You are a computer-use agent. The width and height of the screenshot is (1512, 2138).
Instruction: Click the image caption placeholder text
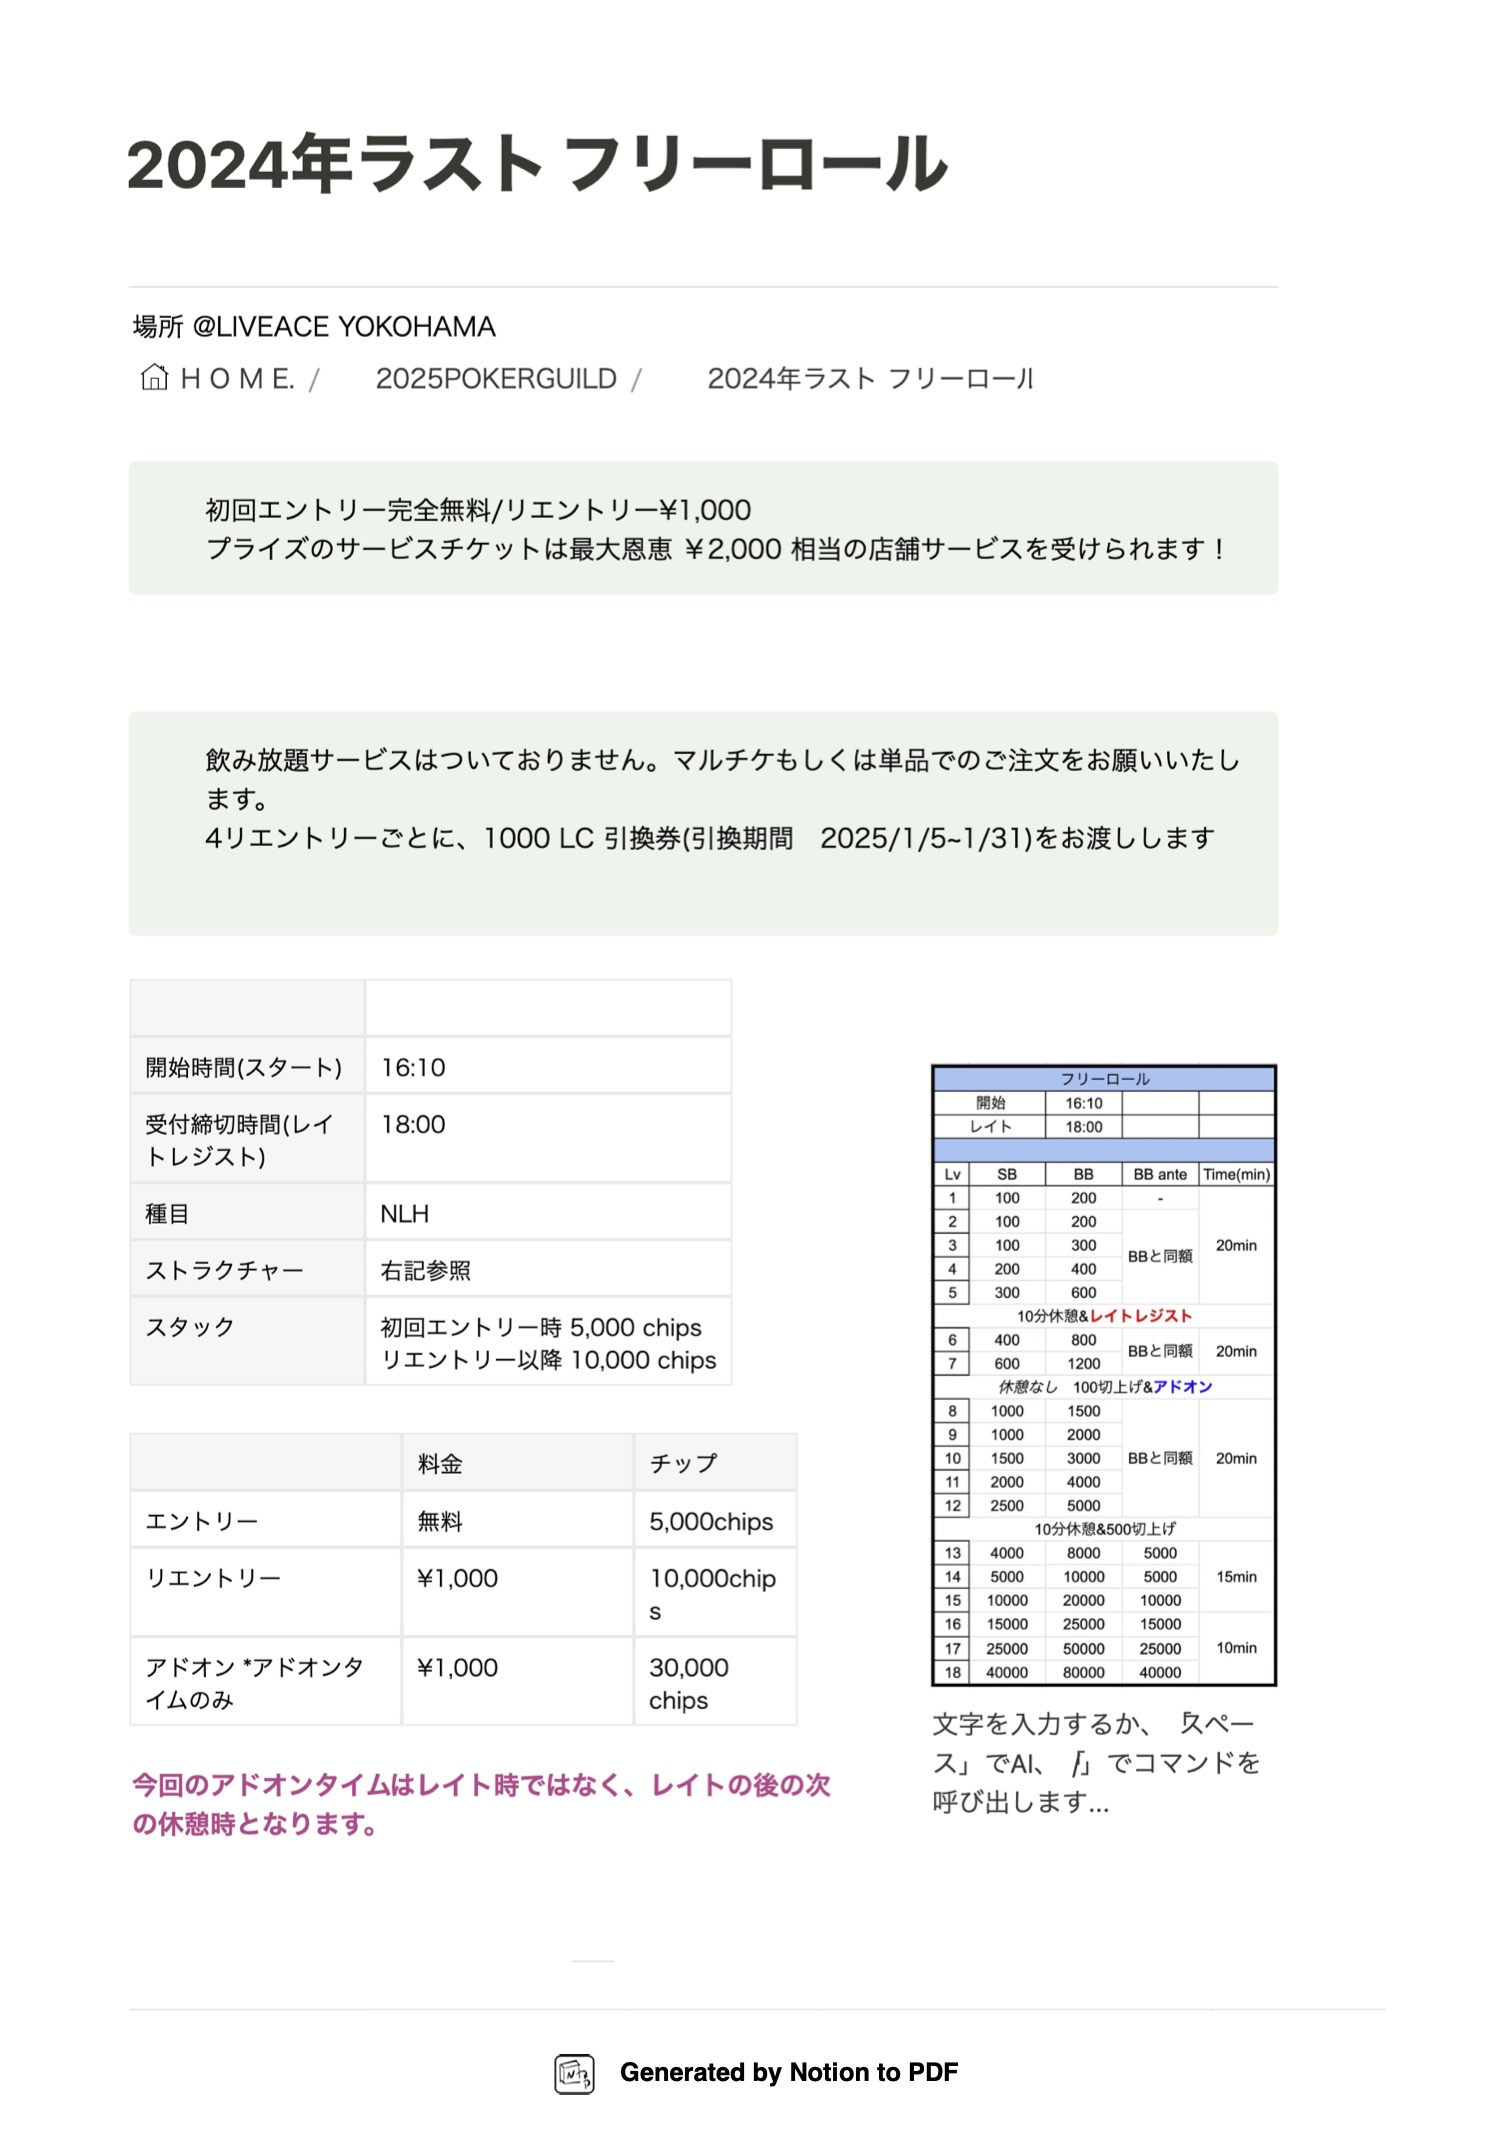[x=1096, y=1762]
